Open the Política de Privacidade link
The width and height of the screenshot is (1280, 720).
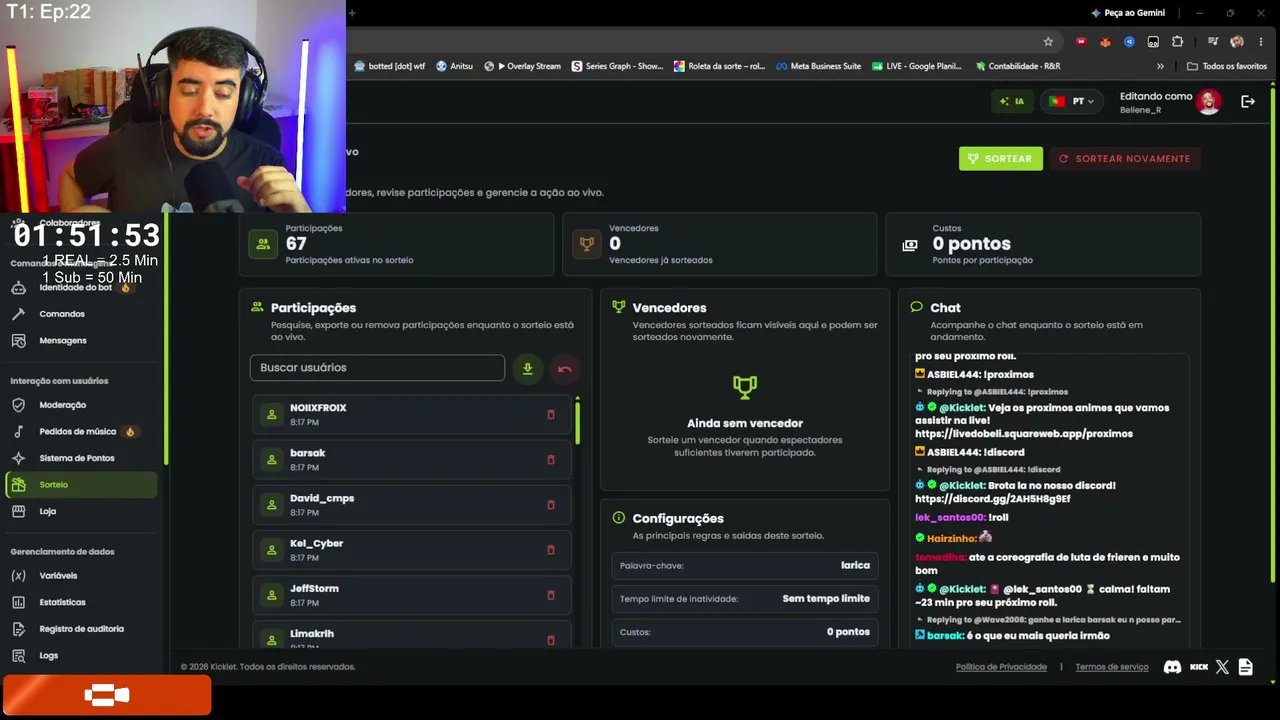1001,667
